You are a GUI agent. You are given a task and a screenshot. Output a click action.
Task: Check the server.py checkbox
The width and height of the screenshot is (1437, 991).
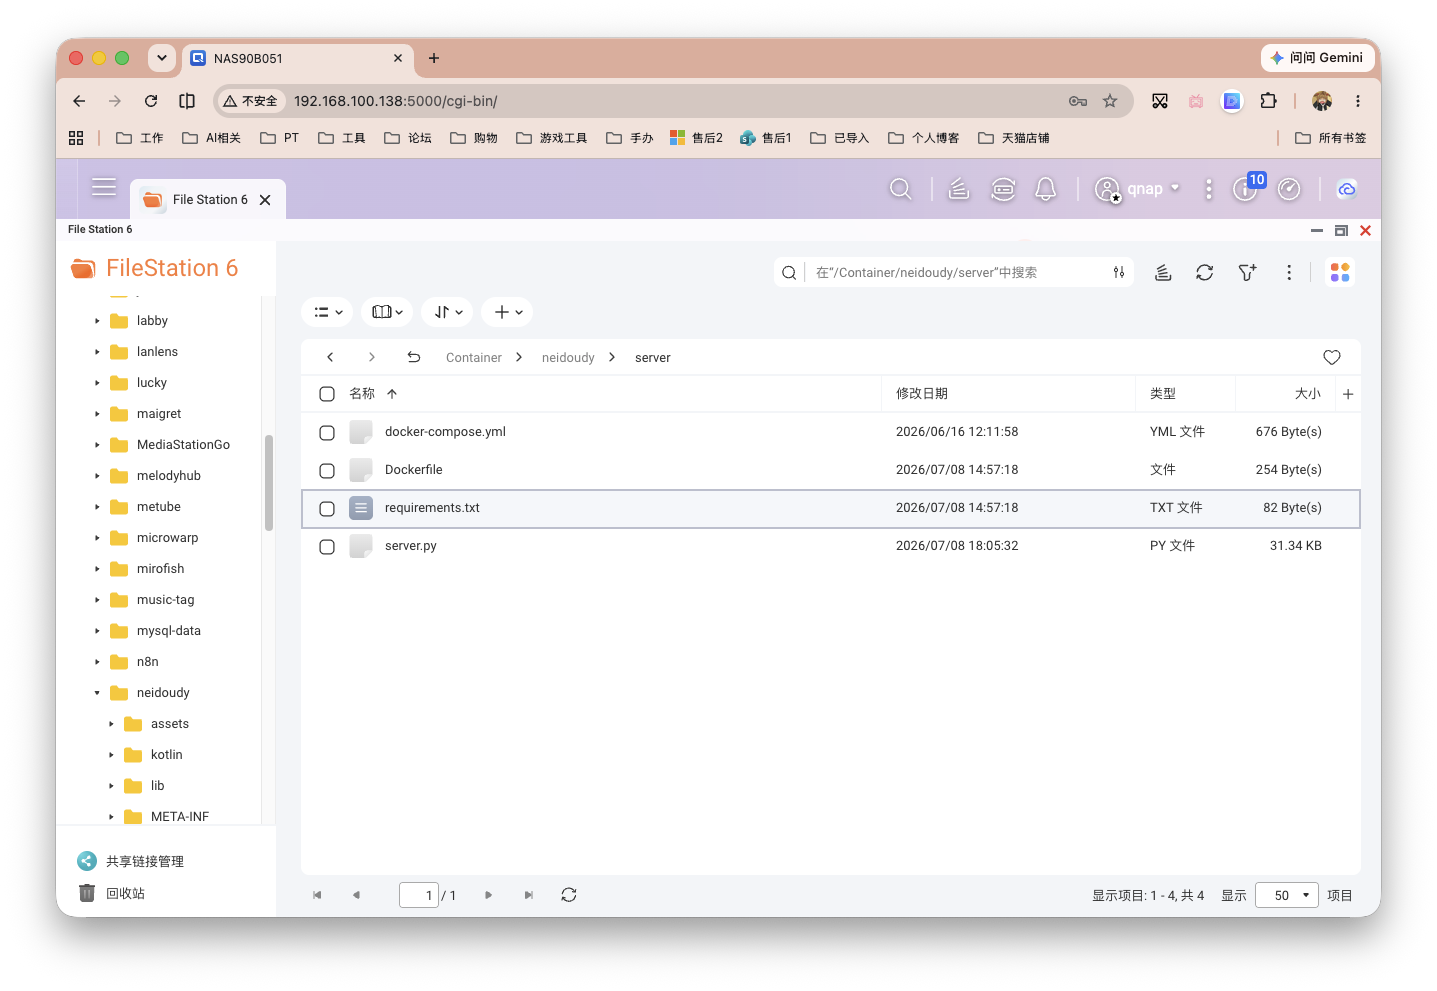327,547
